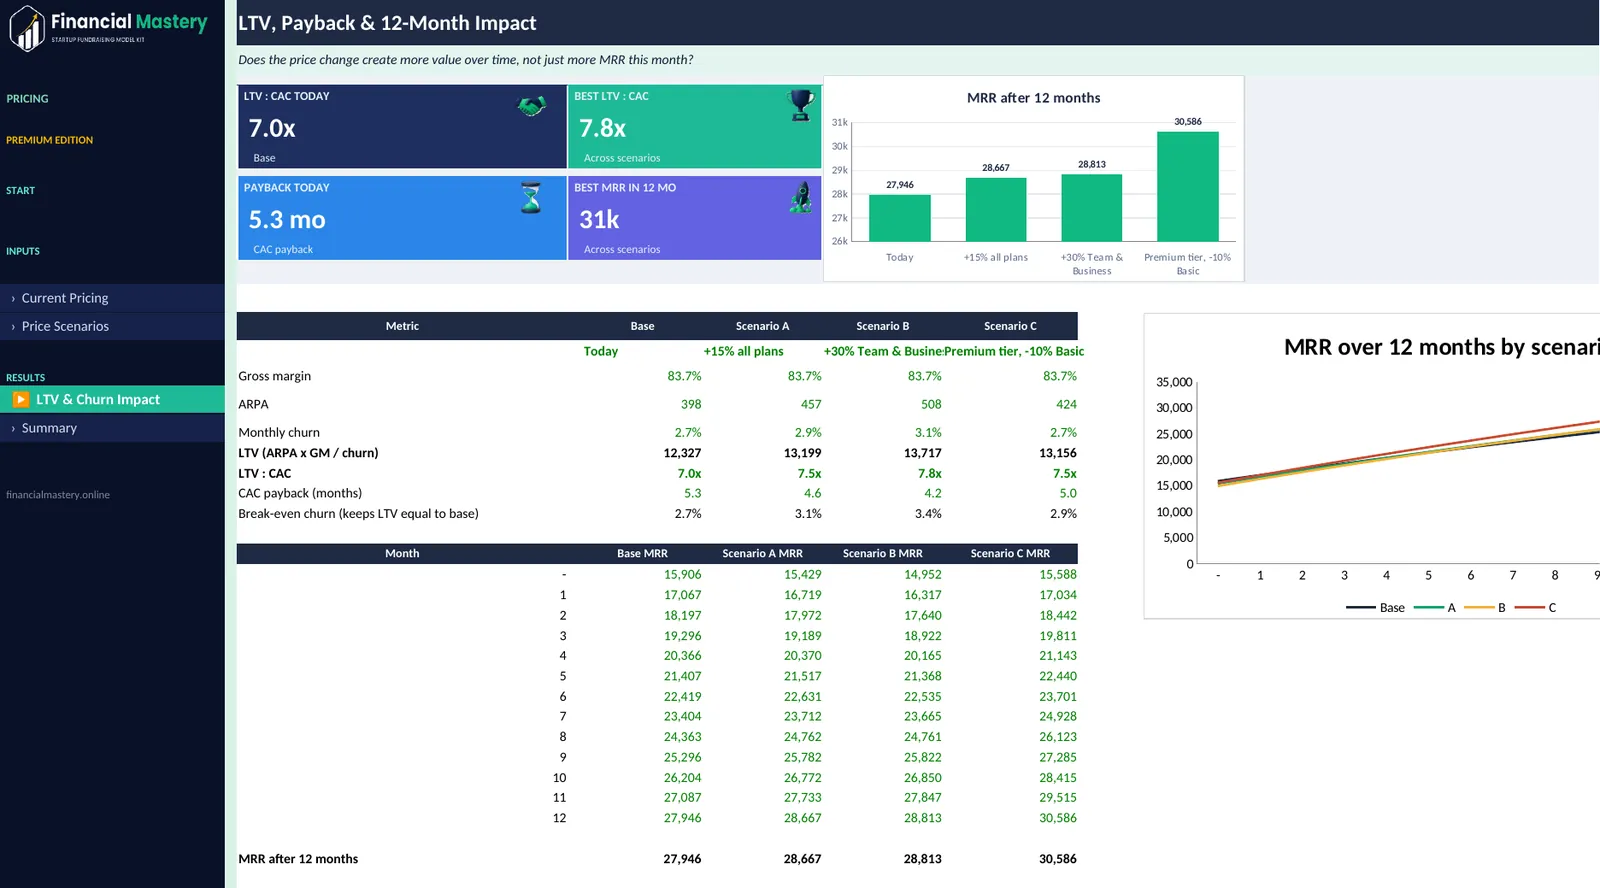This screenshot has height=888, width=1600.
Task: Click the Financial Mastery logo icon
Action: tap(28, 28)
